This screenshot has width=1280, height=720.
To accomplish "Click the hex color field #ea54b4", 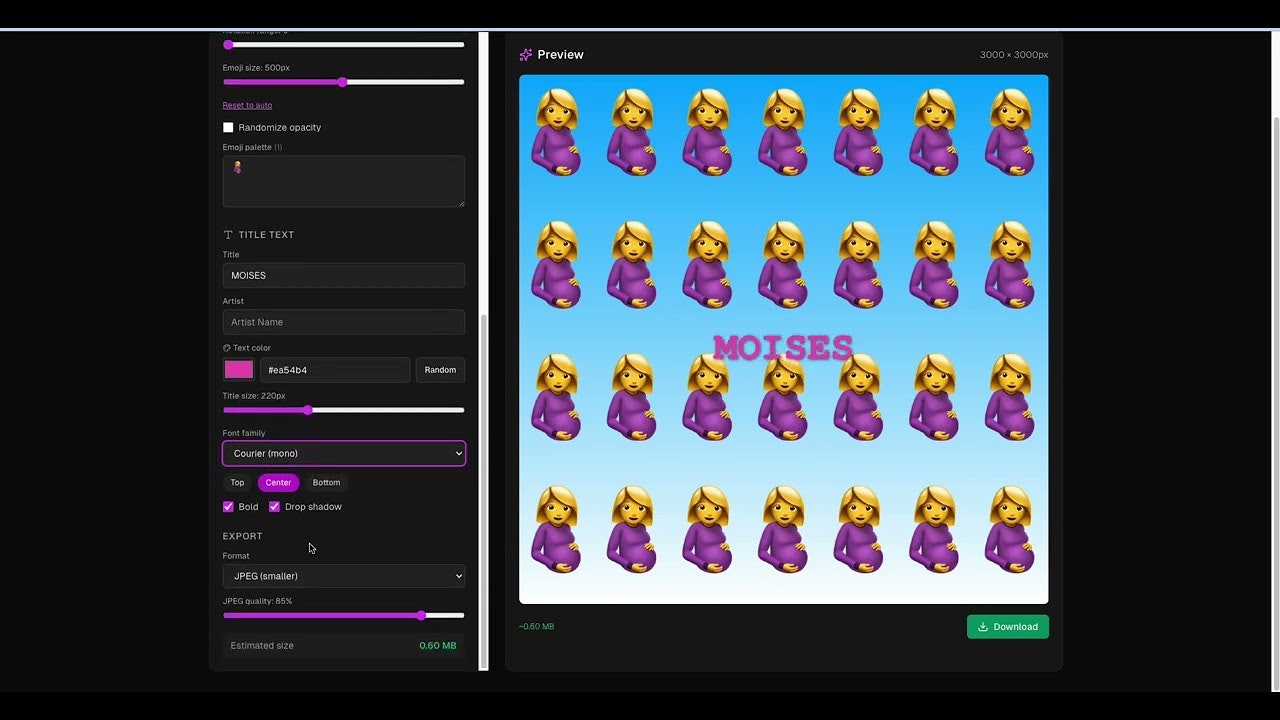I will 335,370.
